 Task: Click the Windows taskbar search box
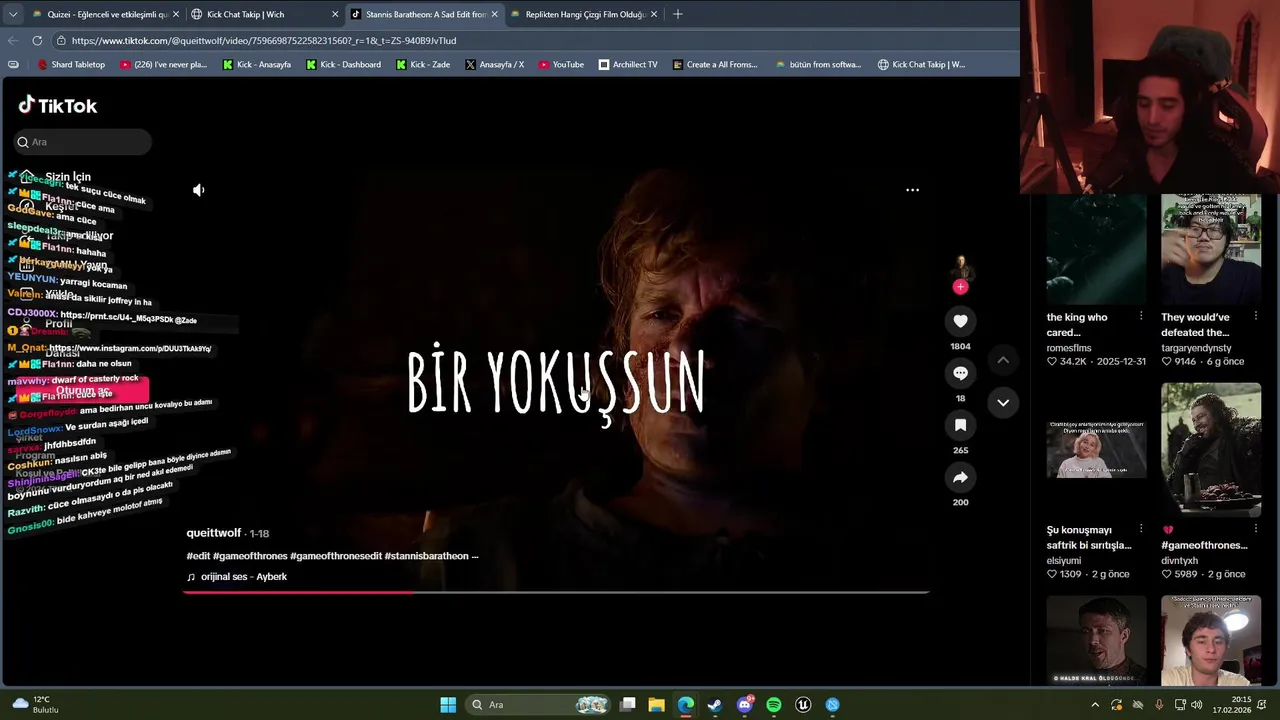pos(539,705)
